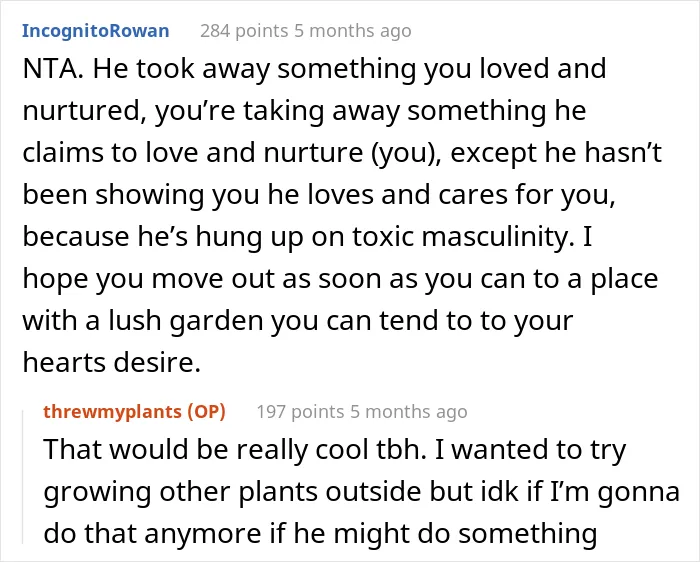Collapse reply thread via vertical indent line
Image resolution: width=700 pixels, height=562 pixels.
(x=23, y=477)
